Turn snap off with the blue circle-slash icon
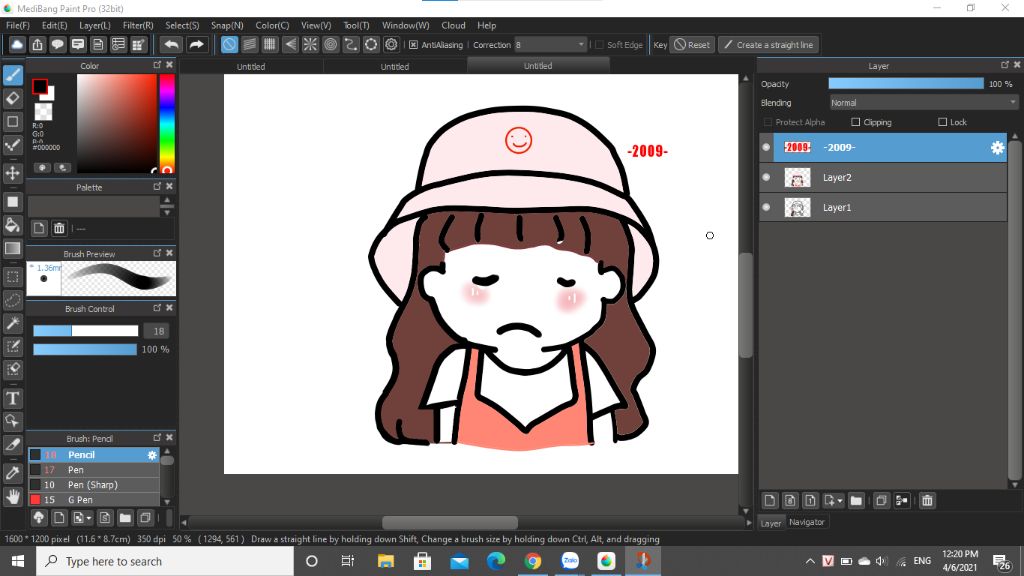Viewport: 1024px width, 576px height. coord(229,44)
